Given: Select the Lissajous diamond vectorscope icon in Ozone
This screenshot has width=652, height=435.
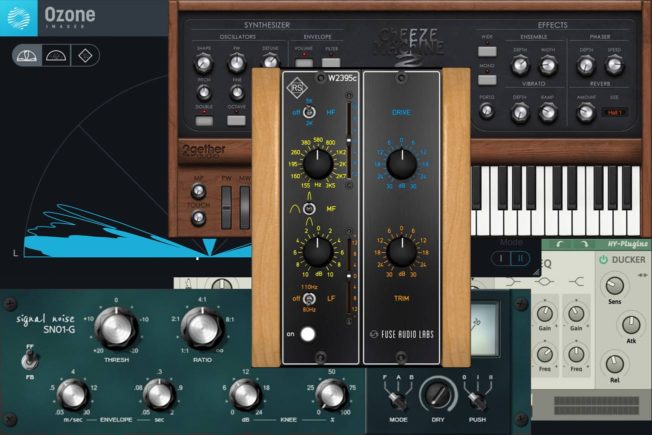Looking at the screenshot, I should (85, 55).
